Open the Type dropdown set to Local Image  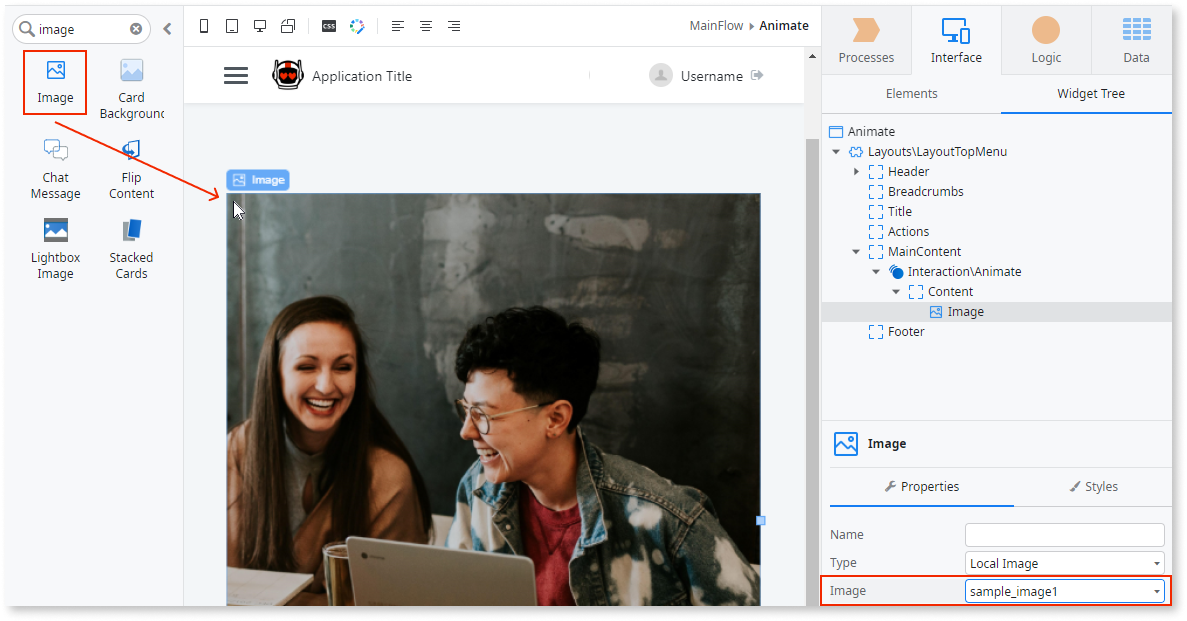click(x=1063, y=562)
